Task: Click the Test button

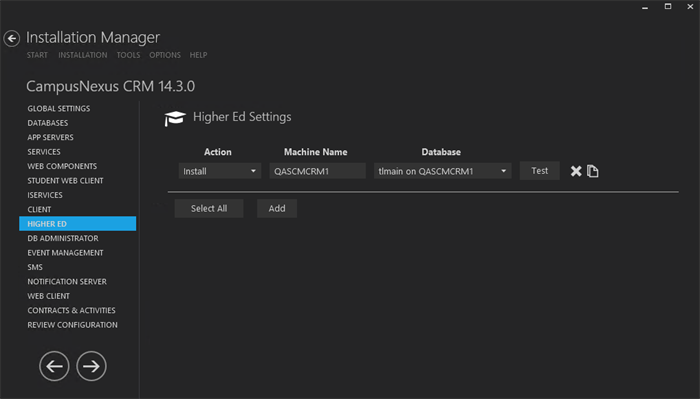Action: point(539,171)
